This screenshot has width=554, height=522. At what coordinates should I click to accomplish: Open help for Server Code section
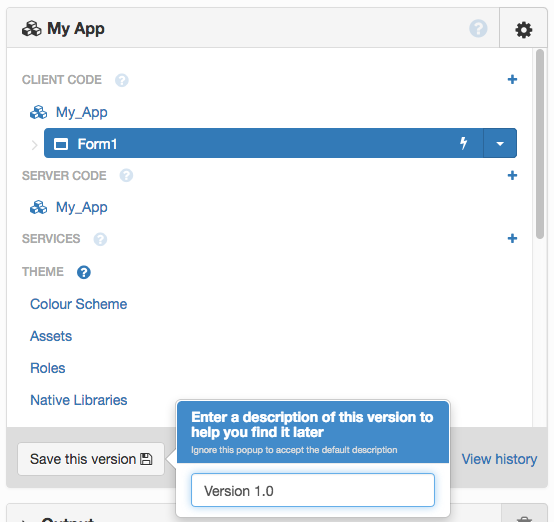tap(126, 175)
